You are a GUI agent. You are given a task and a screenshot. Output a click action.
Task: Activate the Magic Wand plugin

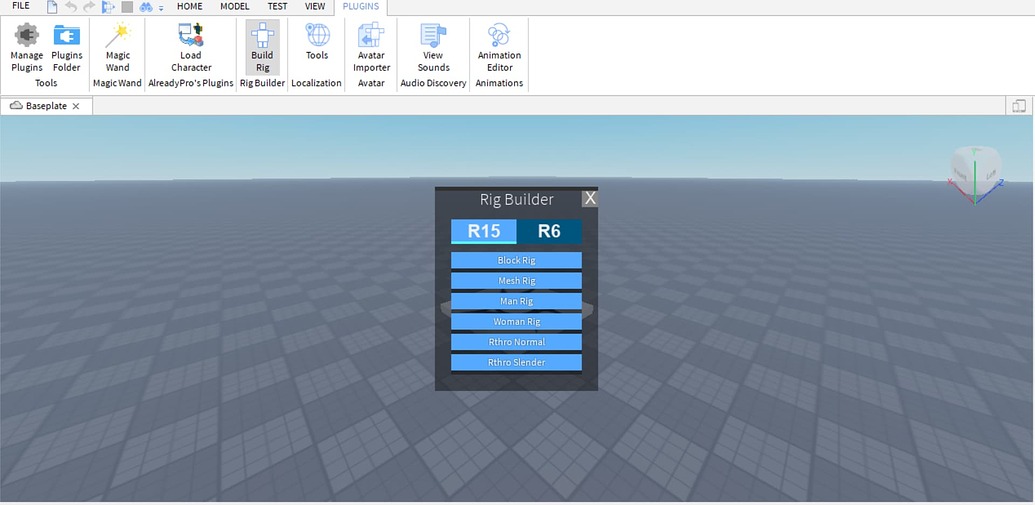(118, 47)
